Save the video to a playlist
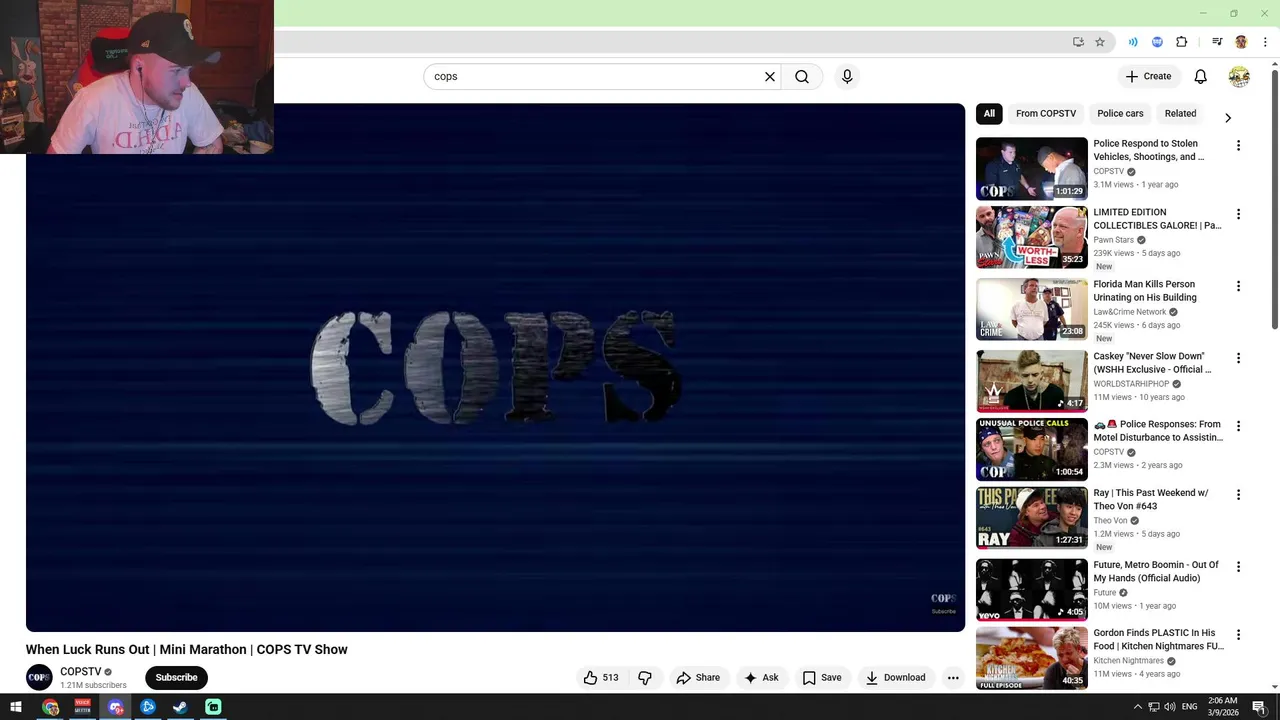This screenshot has width=1280, height=720. point(822,677)
